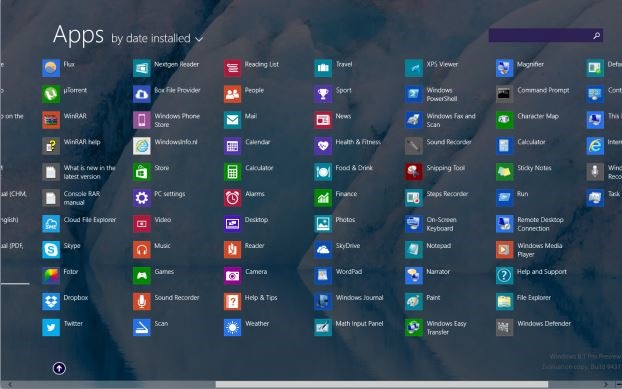Click the up arrow to return to Start
This screenshot has height=389, width=622.
pyautogui.click(x=59, y=368)
